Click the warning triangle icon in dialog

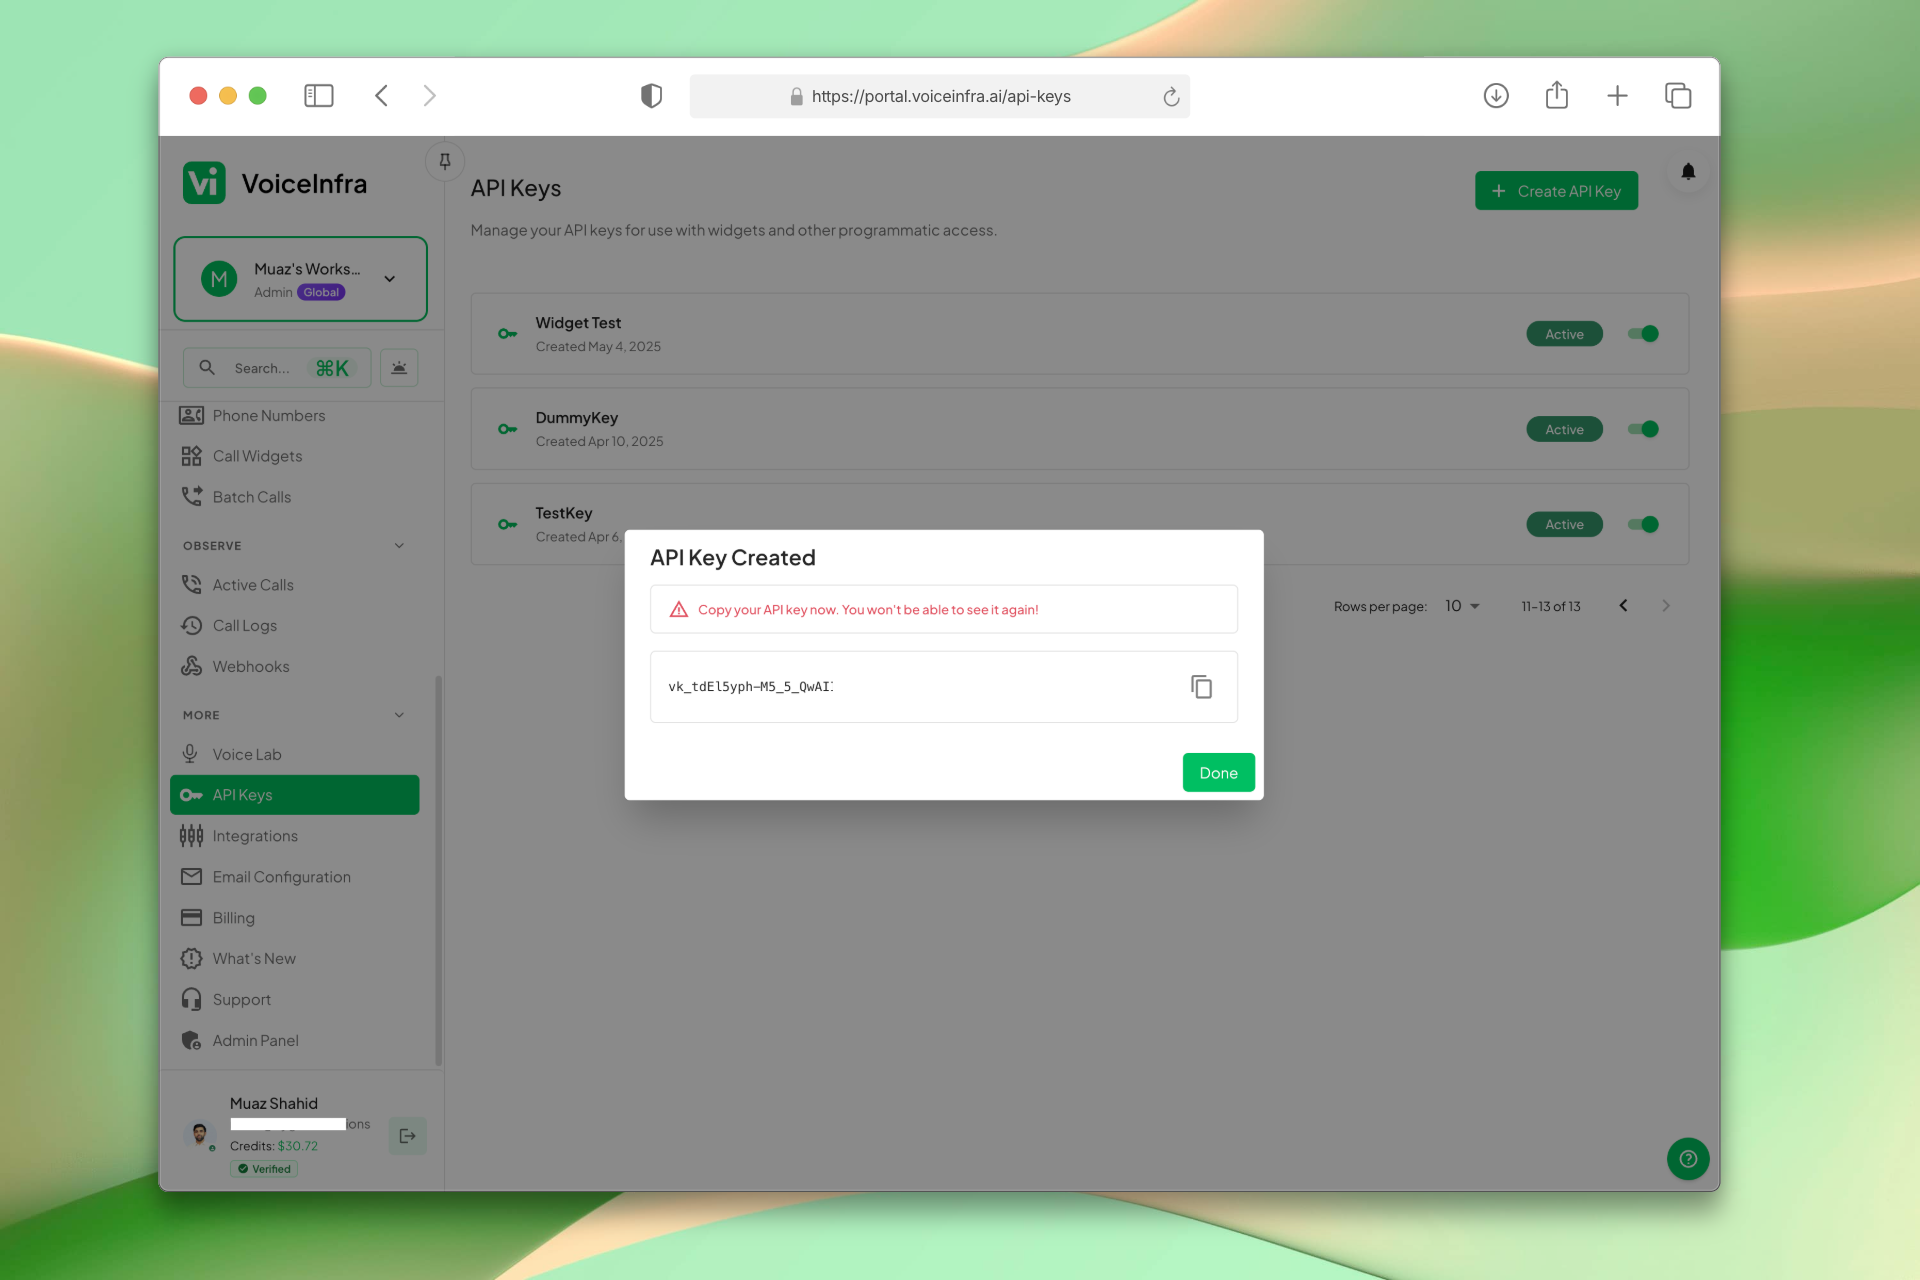tap(678, 609)
